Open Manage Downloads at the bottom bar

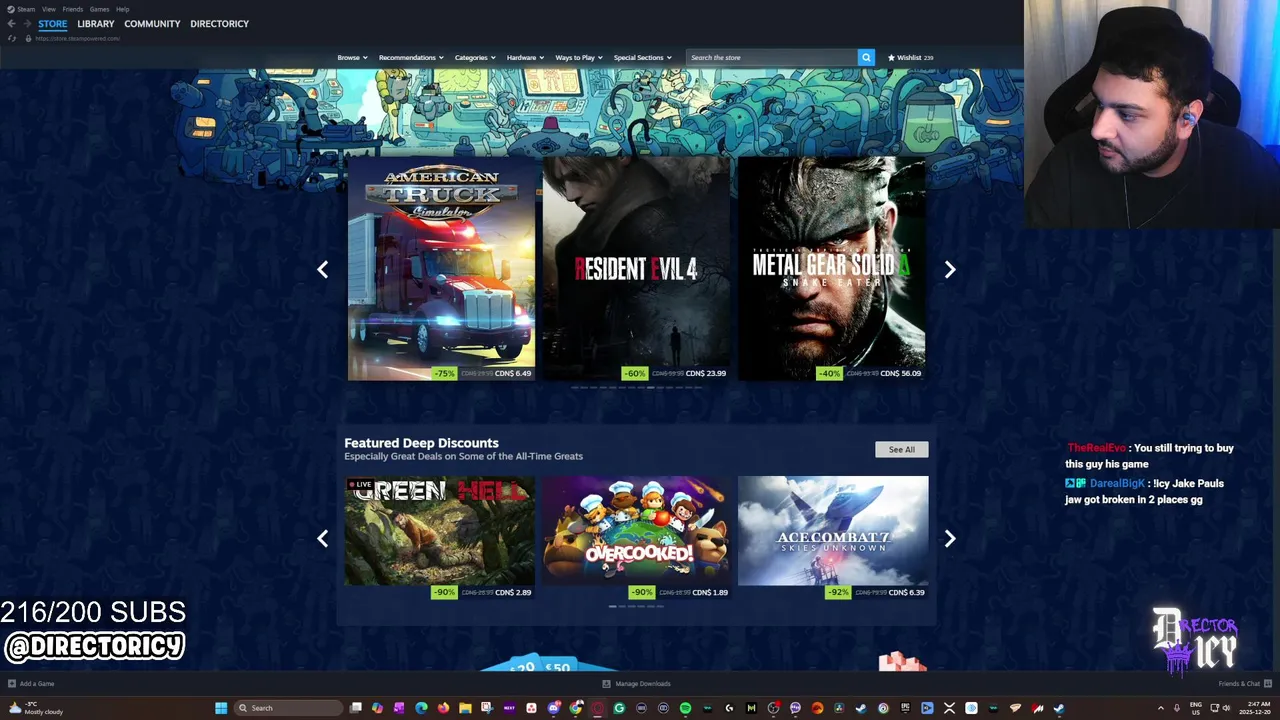click(636, 684)
